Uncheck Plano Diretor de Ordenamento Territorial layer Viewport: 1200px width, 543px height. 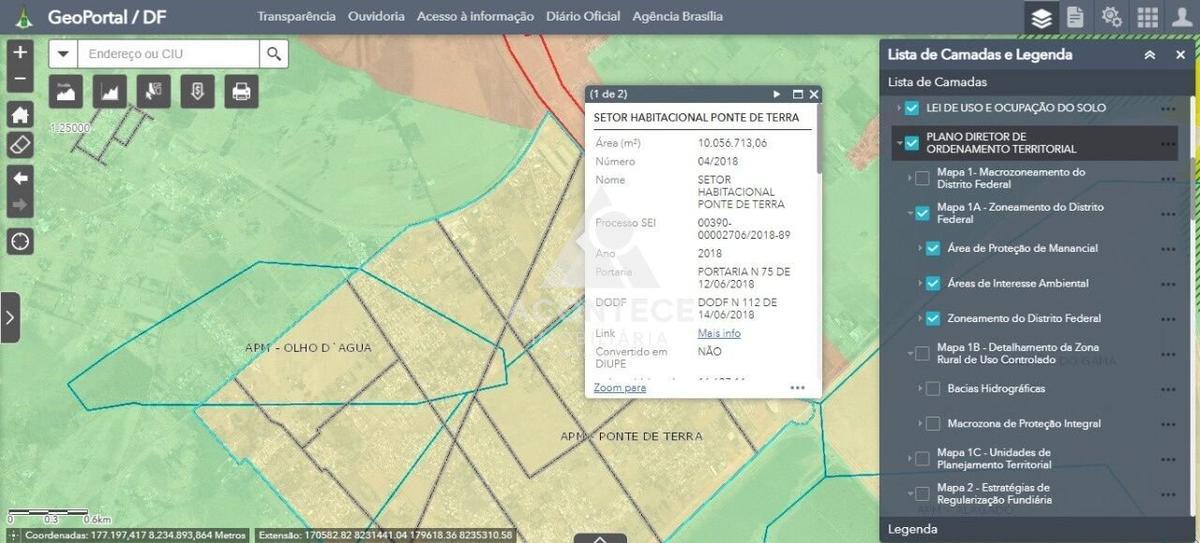[912, 143]
